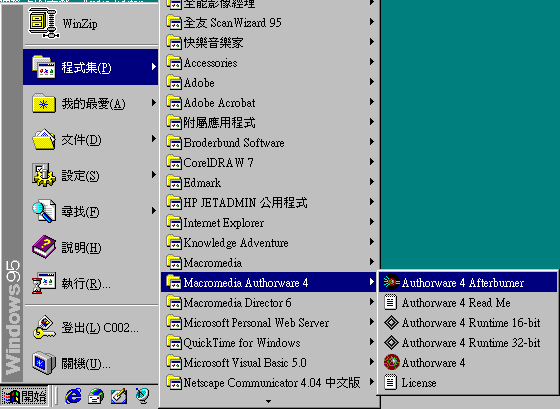Screen dimensions: 560x409
Task: Expand Microsoft Personal Web Server folder
Action: 270,323
